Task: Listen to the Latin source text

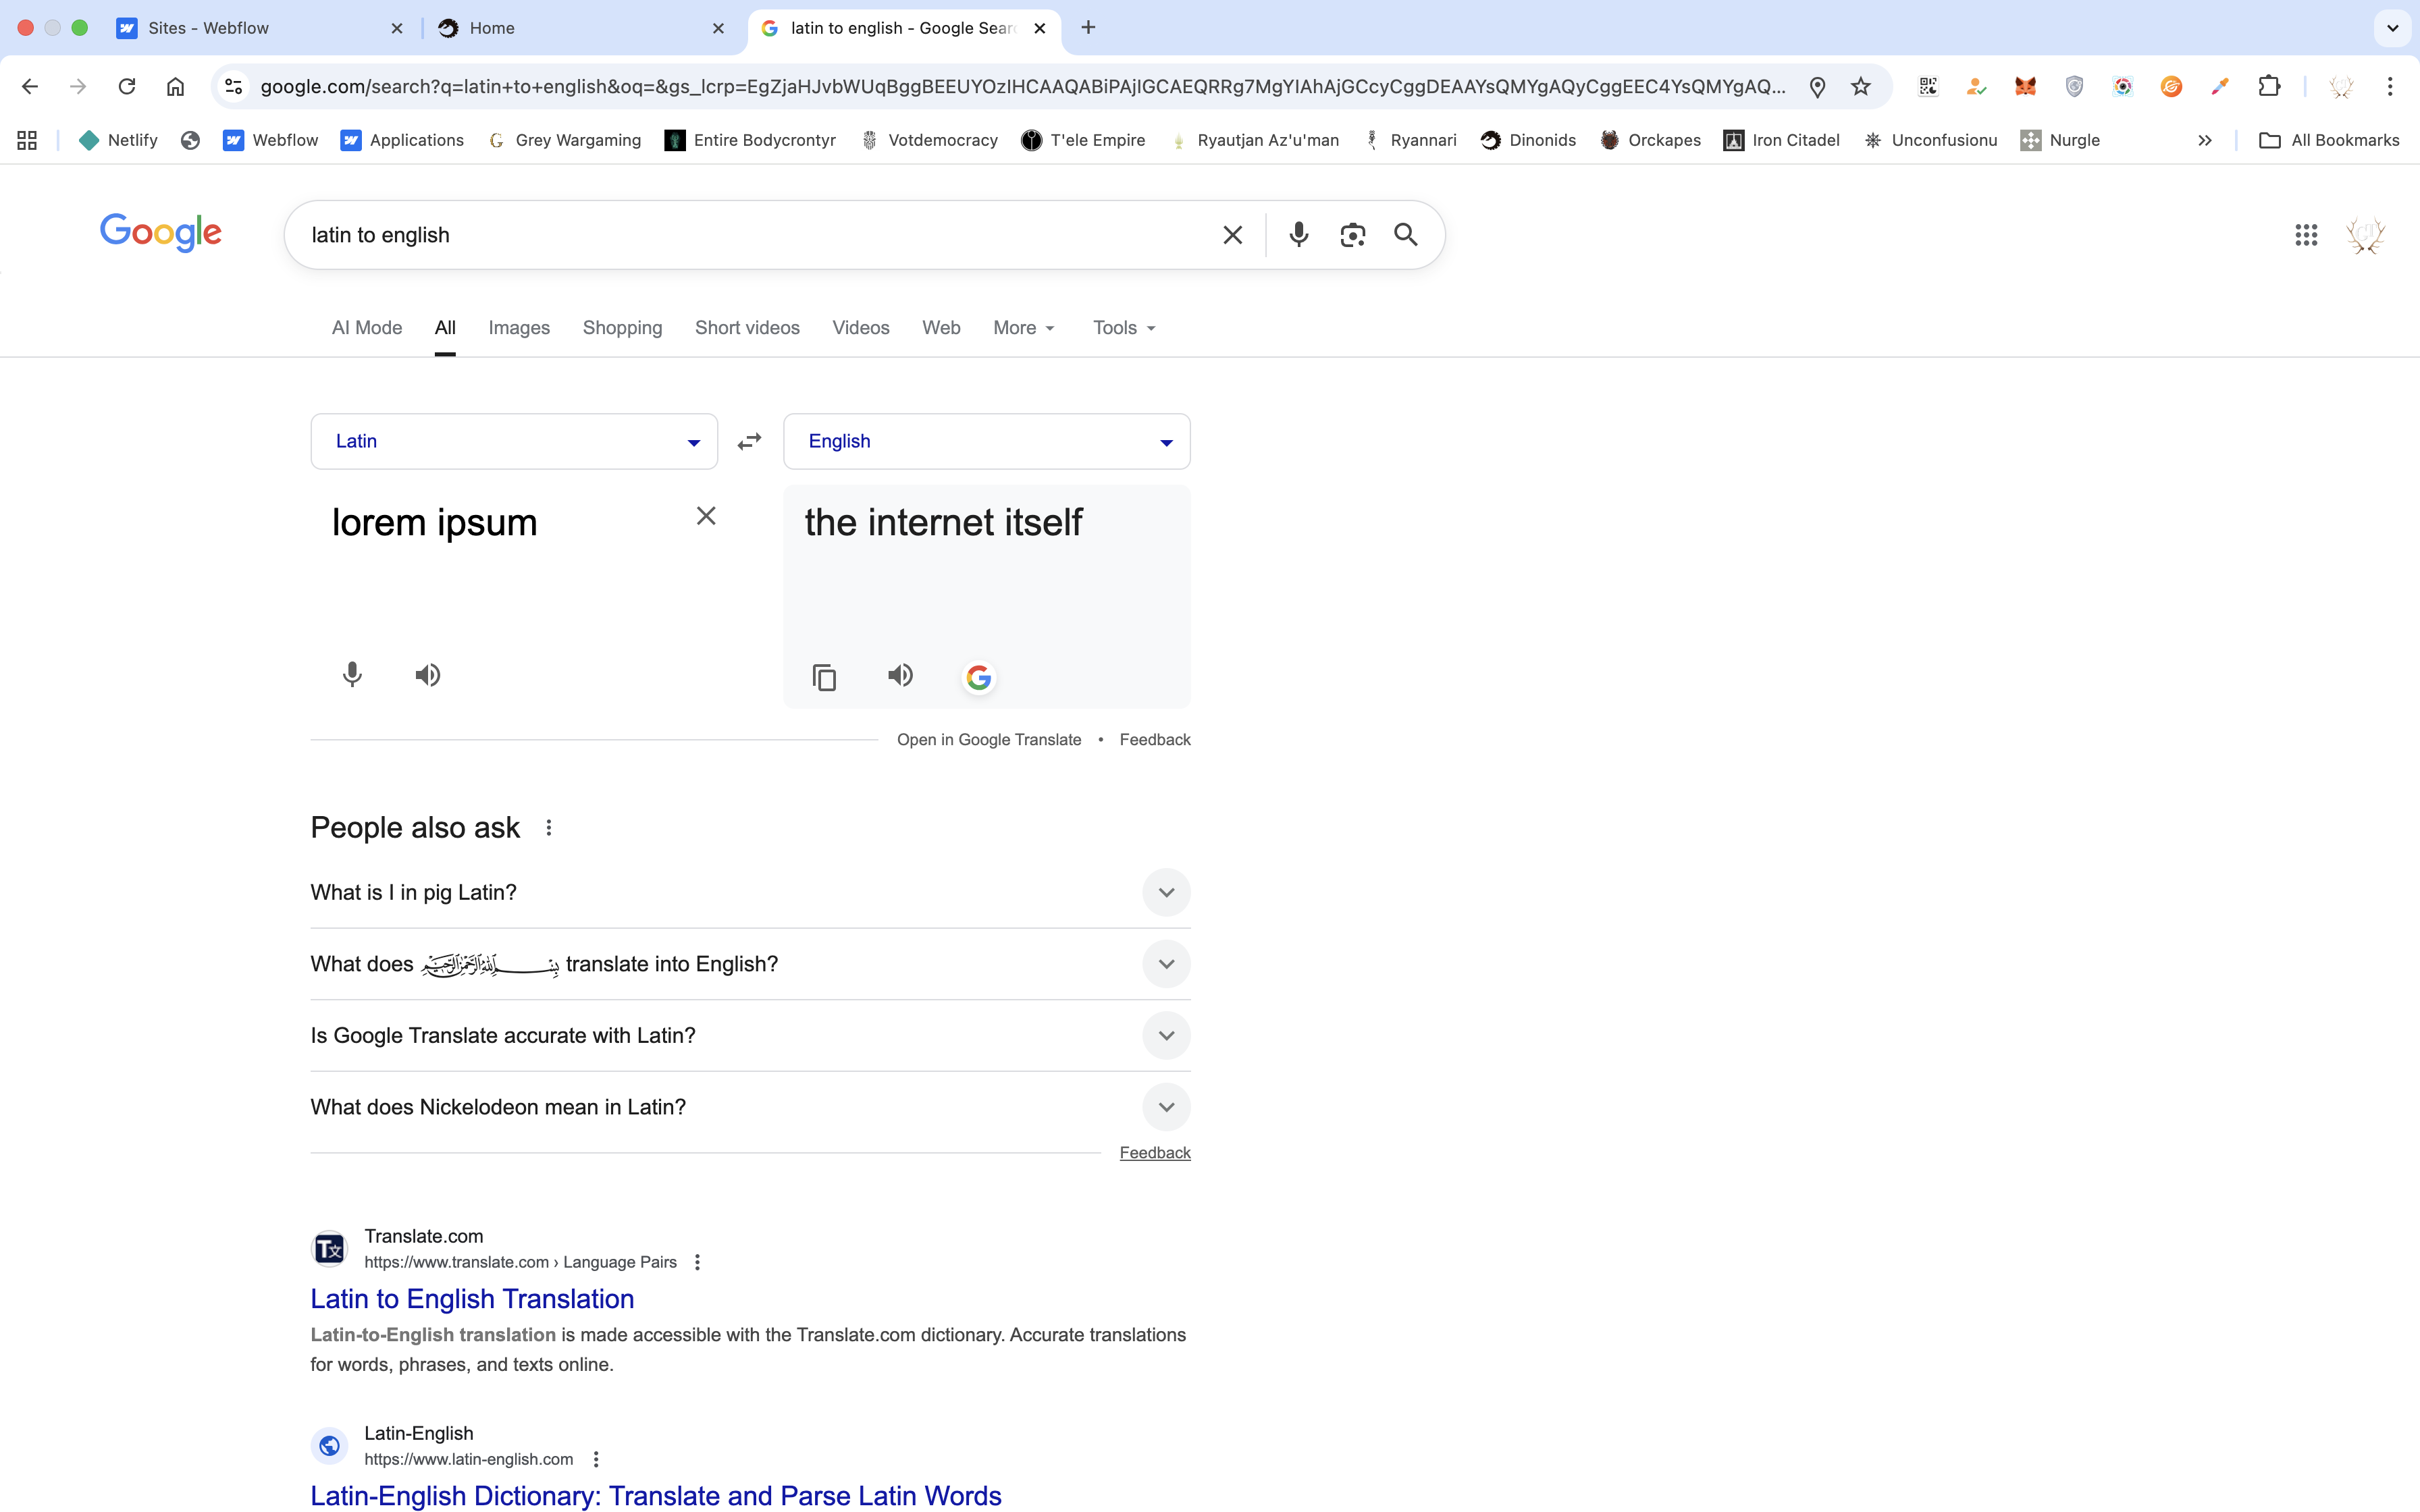Action: click(x=428, y=675)
